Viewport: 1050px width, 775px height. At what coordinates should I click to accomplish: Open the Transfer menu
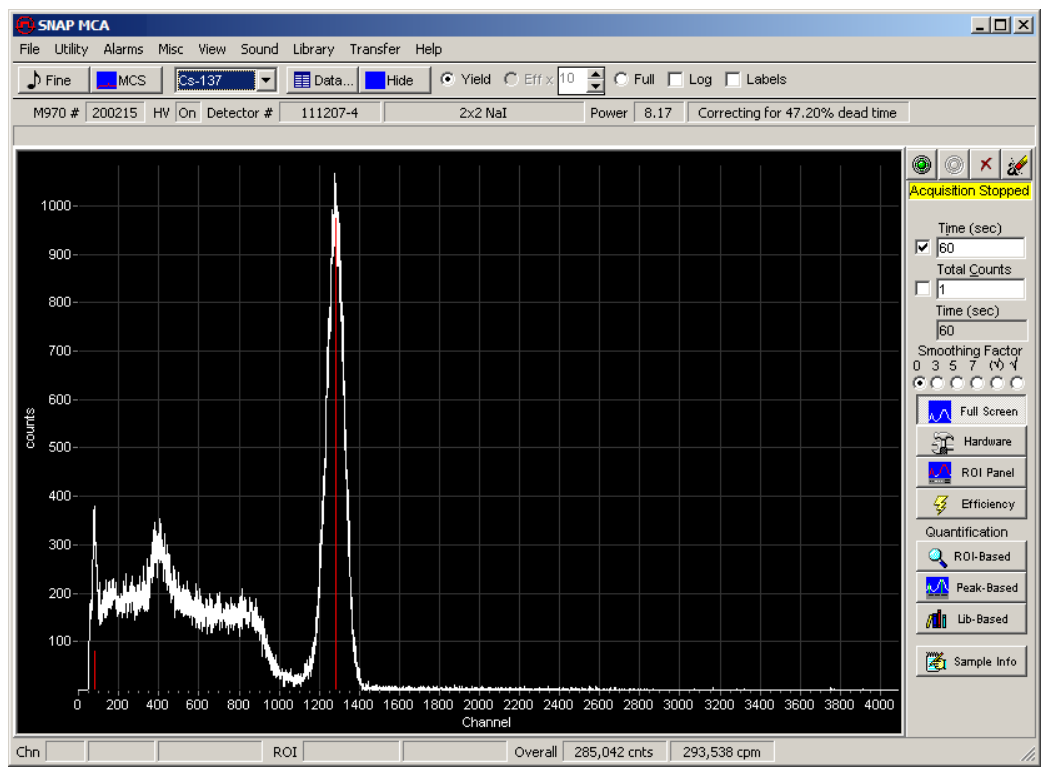(374, 49)
